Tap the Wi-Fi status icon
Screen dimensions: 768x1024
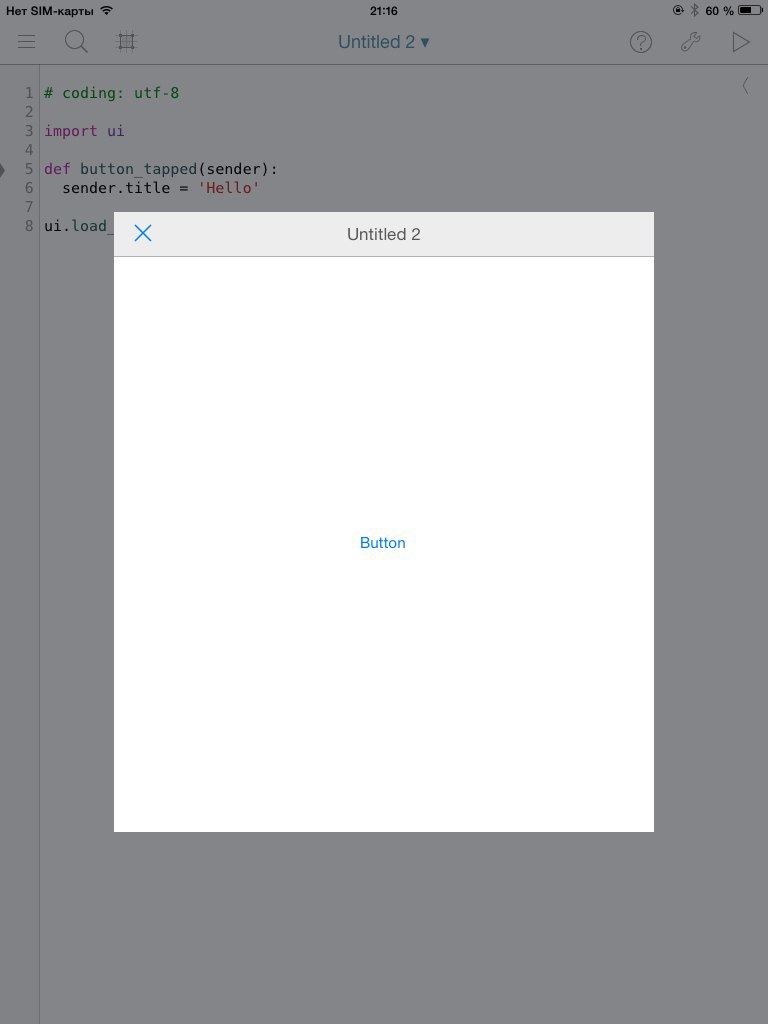(x=106, y=10)
